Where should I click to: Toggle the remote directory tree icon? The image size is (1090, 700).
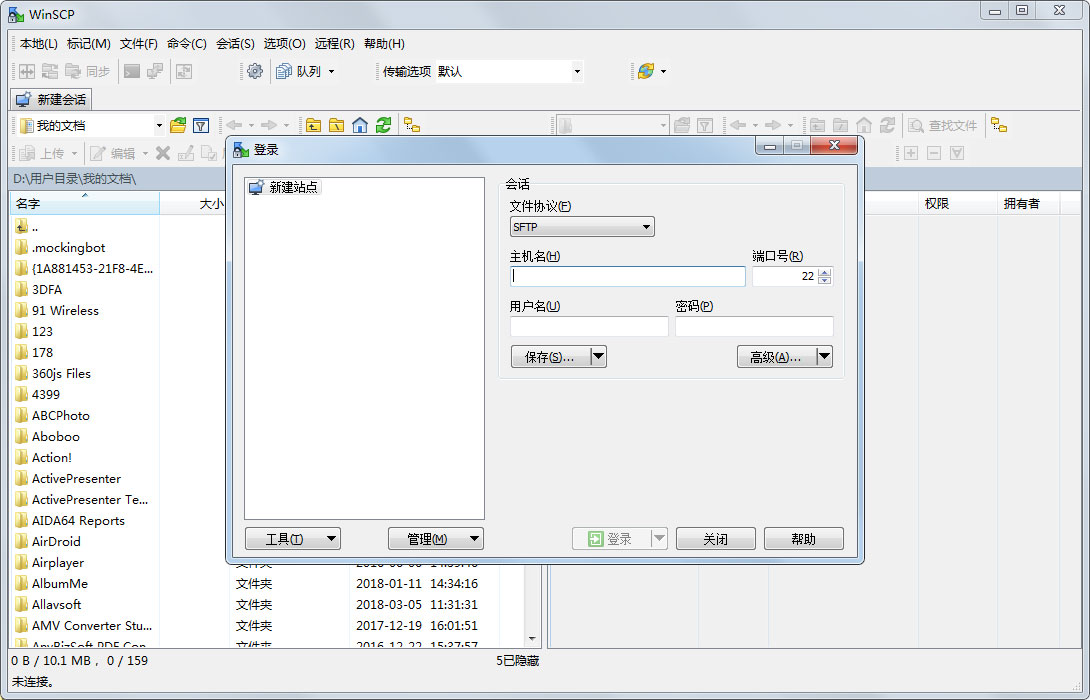(999, 125)
